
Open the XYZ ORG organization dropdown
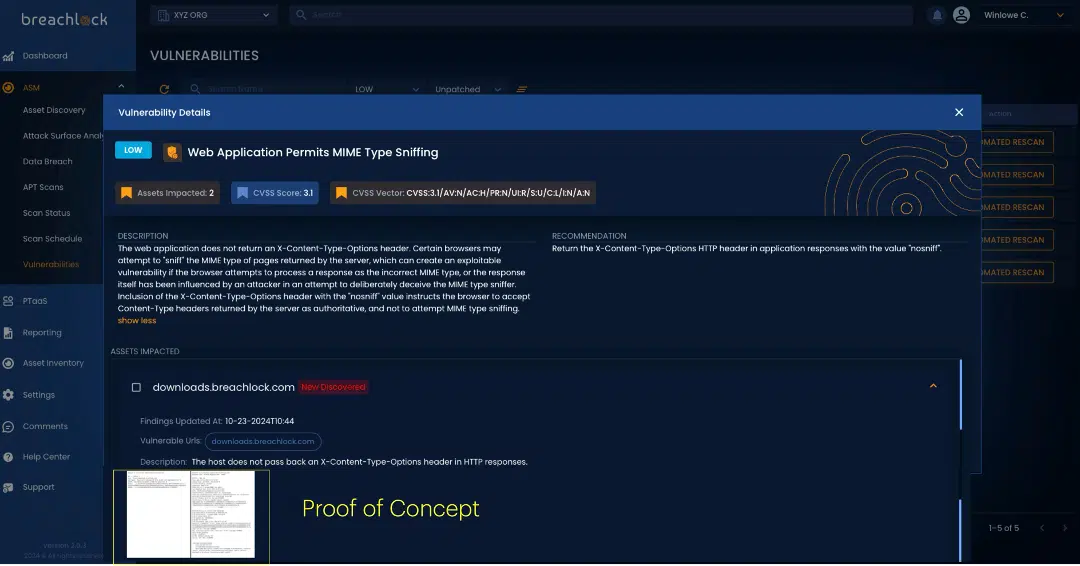pos(214,15)
